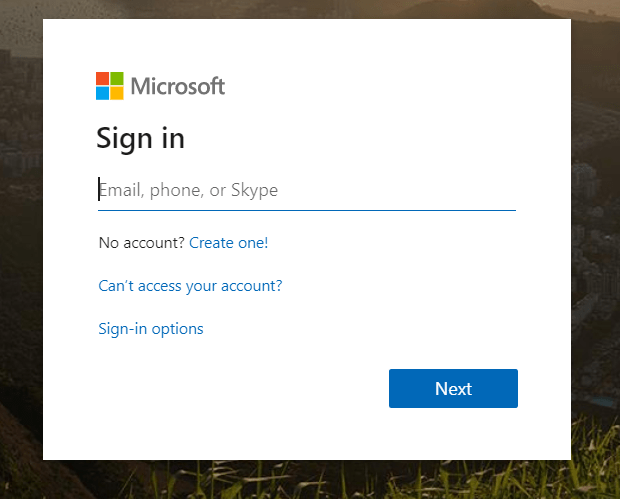Open the "Sign-in options" link

[x=150, y=329]
